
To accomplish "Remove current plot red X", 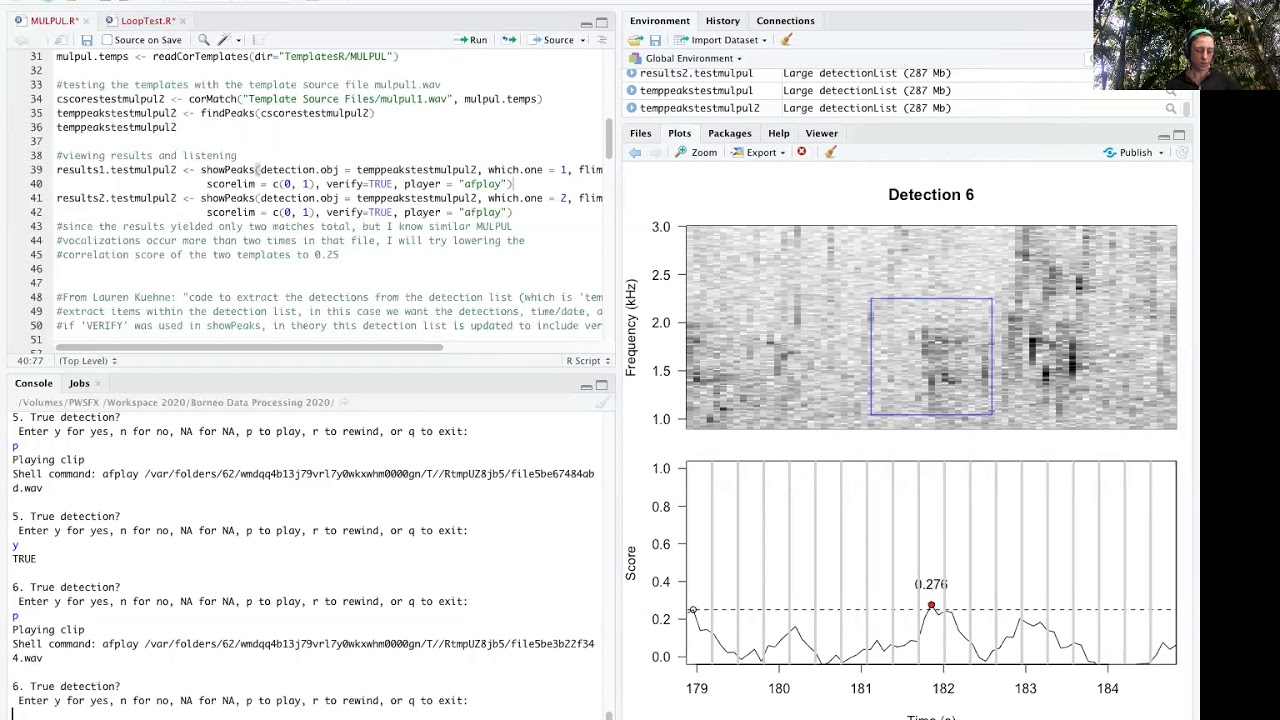I will 801,152.
